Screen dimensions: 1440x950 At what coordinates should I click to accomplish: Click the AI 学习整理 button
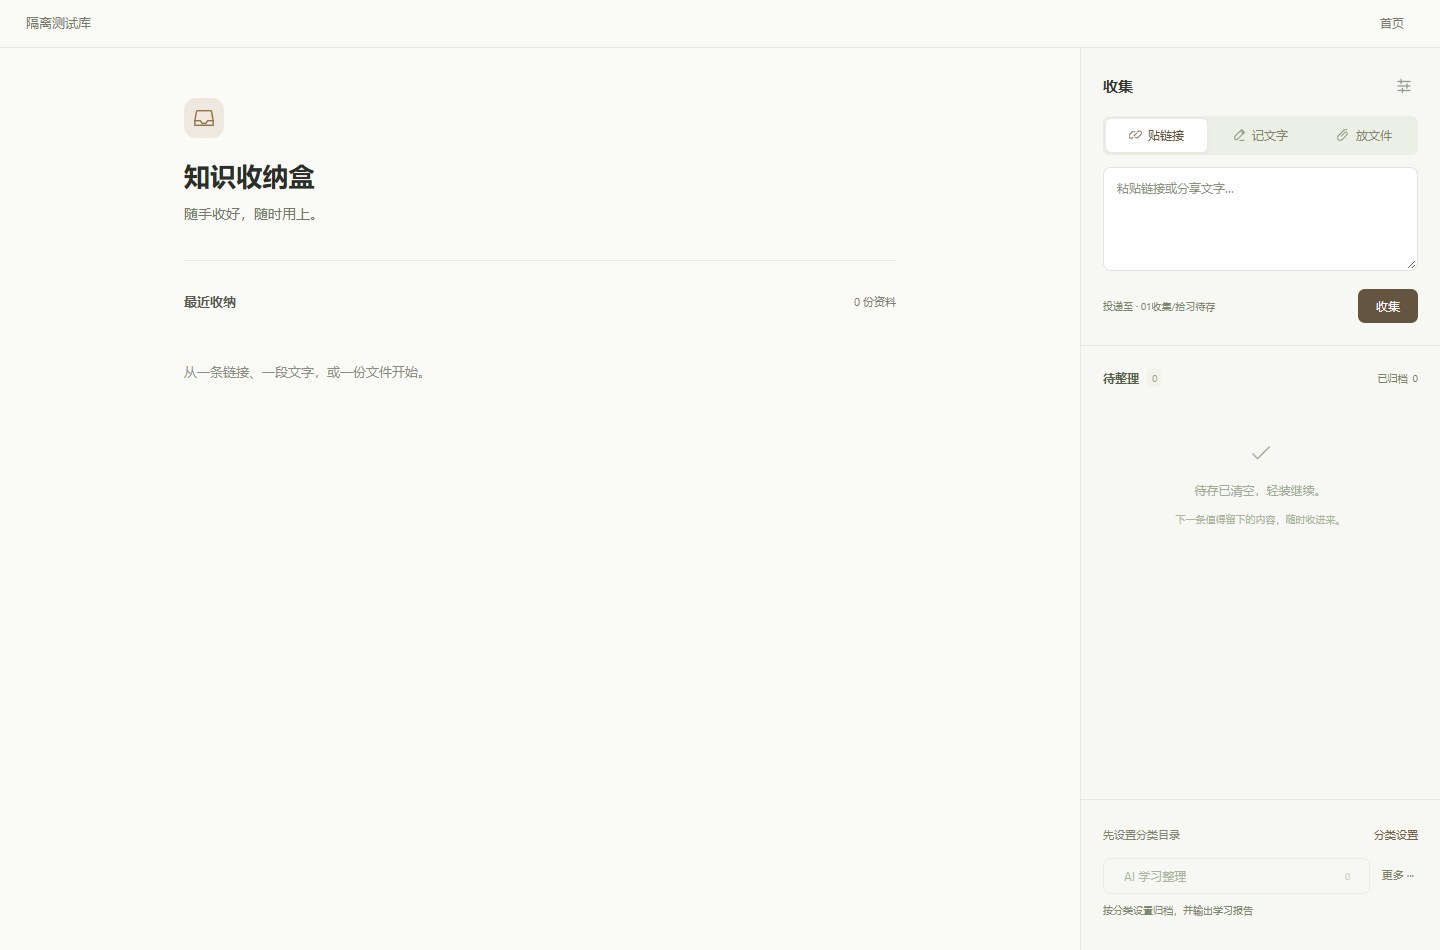(x=1236, y=876)
